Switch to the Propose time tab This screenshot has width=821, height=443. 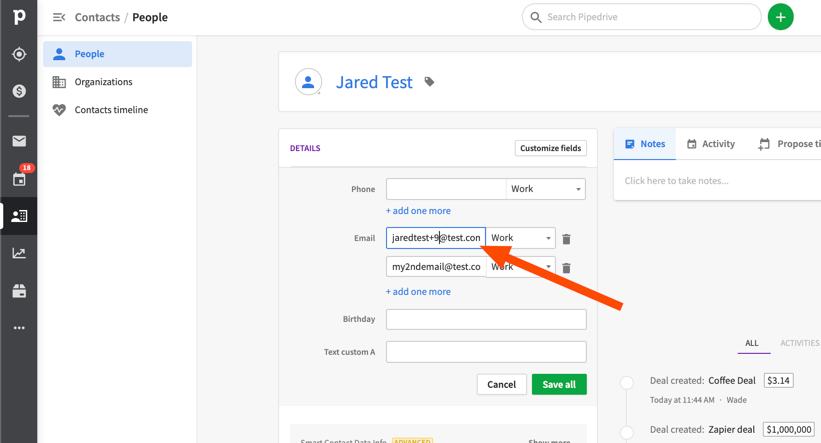click(x=788, y=143)
